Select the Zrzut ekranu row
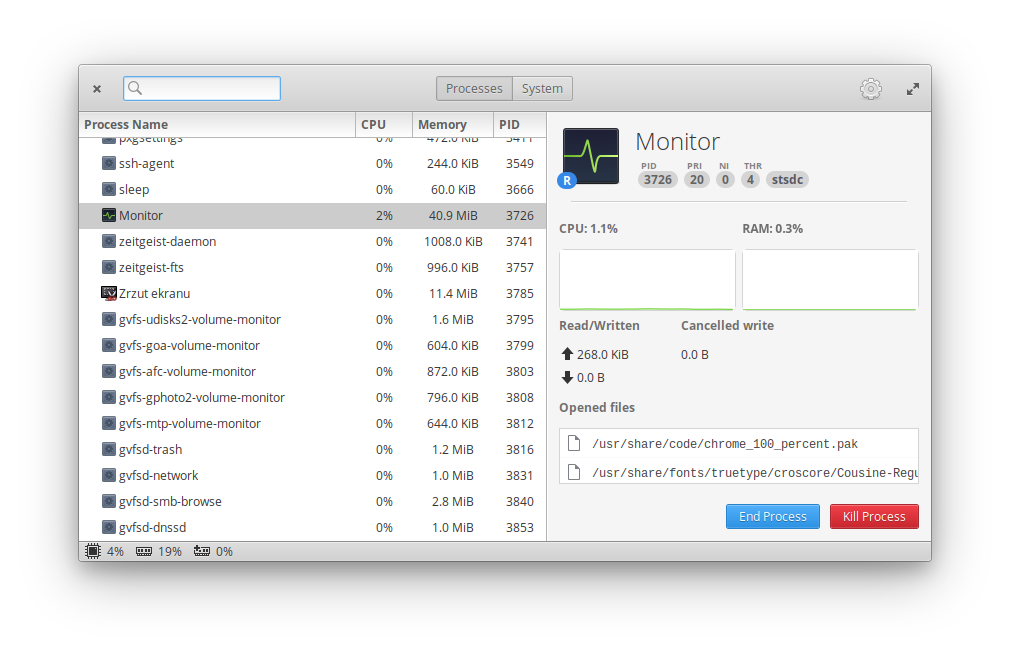The image size is (1010, 654). [312, 293]
